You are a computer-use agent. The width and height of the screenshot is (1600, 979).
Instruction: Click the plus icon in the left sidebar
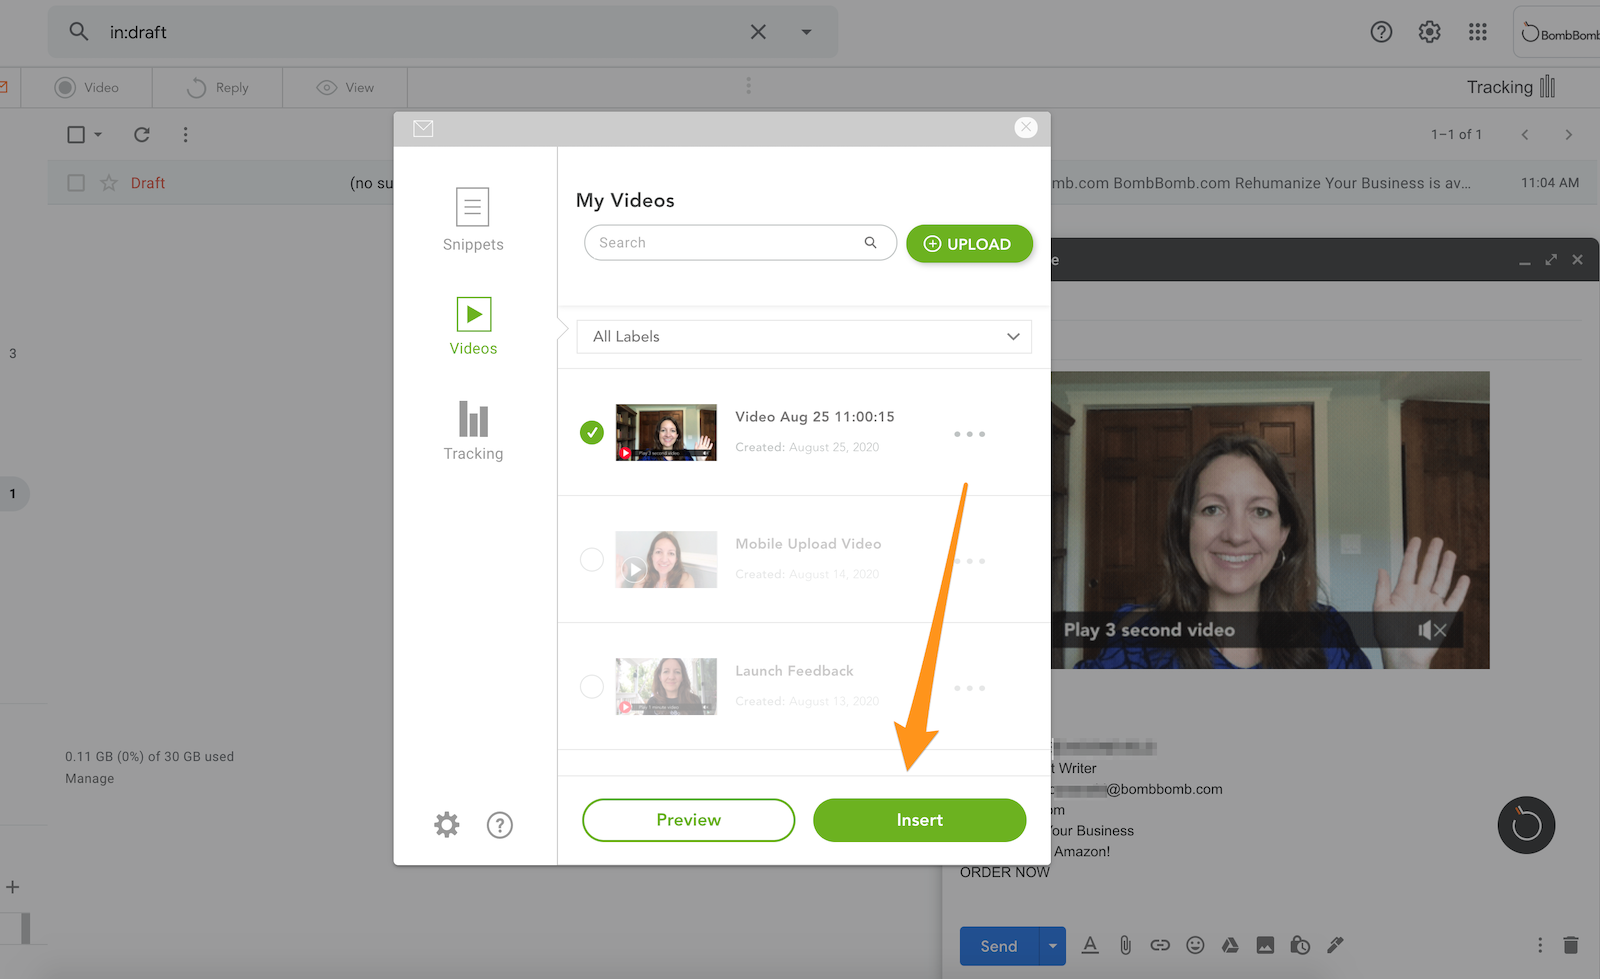(x=13, y=887)
